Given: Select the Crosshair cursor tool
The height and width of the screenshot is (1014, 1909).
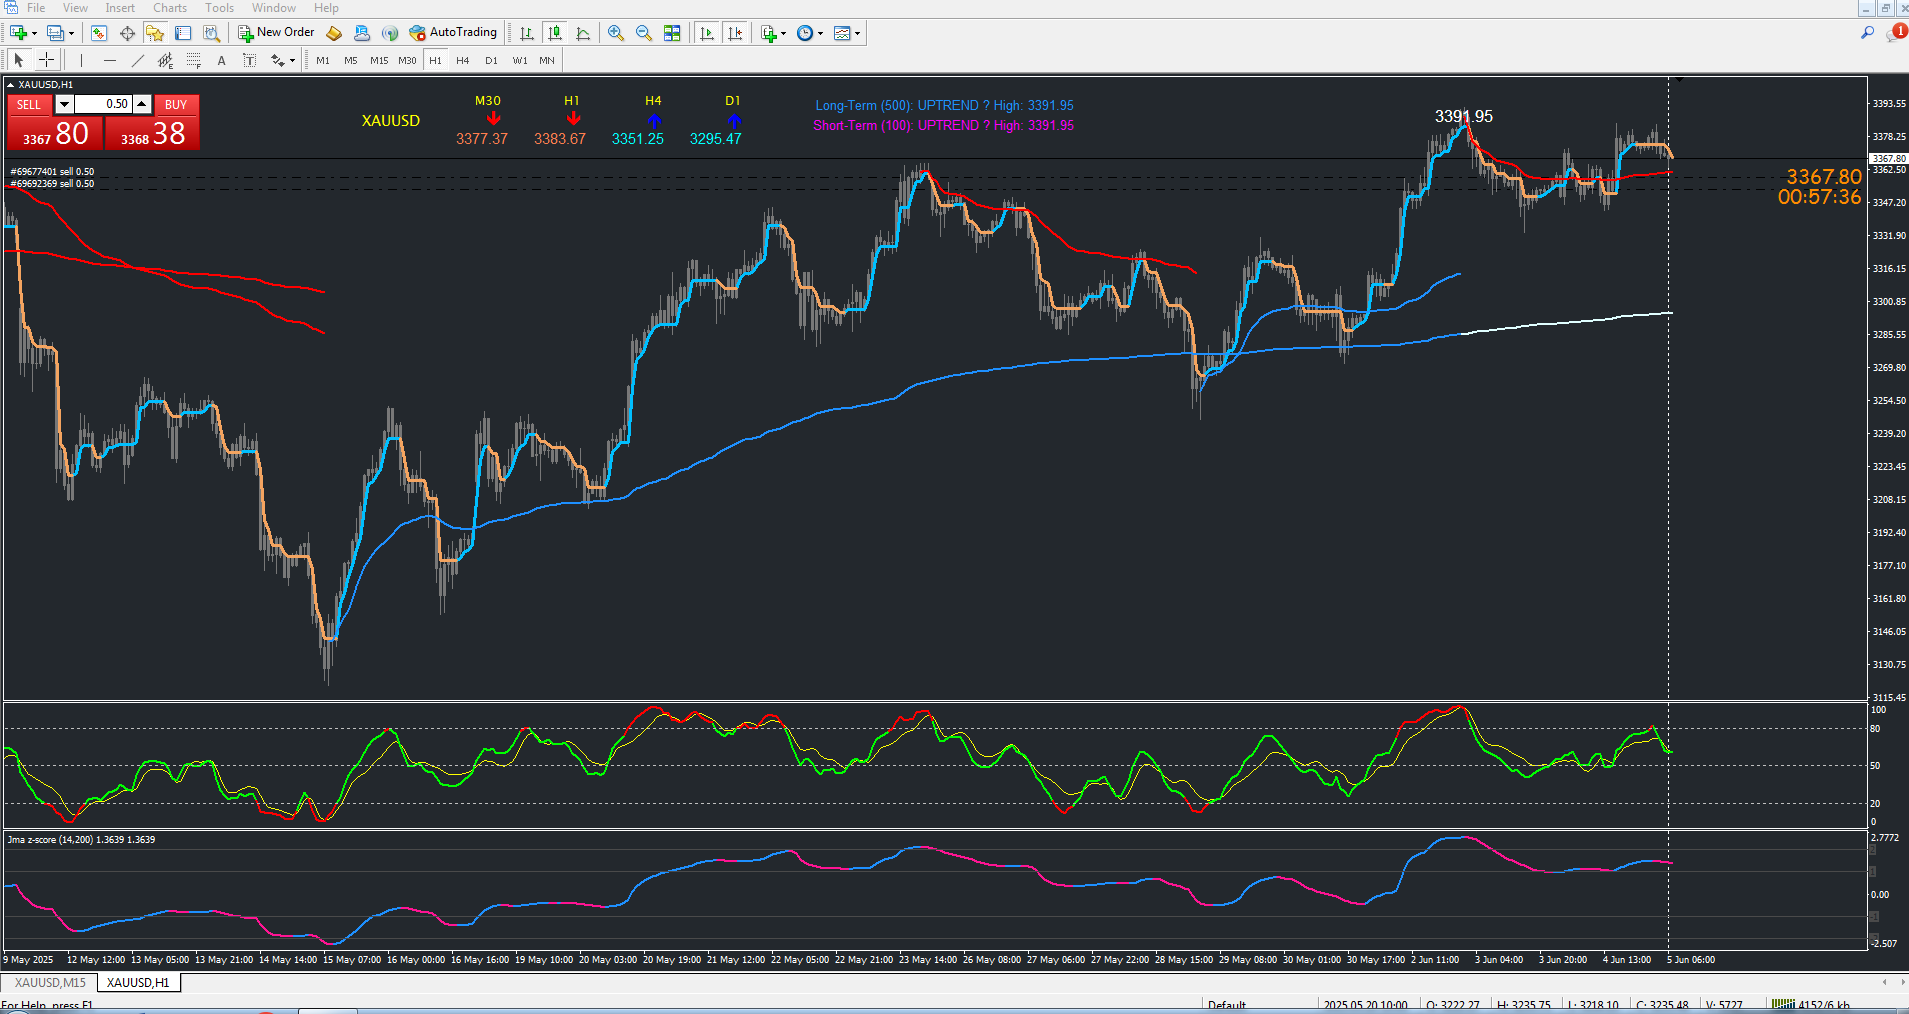Looking at the screenshot, I should tap(46, 60).
